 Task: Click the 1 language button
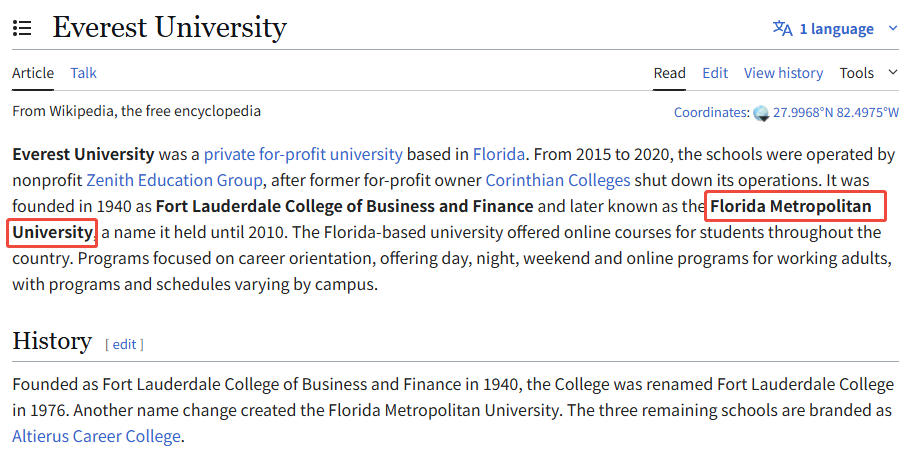click(x=836, y=29)
